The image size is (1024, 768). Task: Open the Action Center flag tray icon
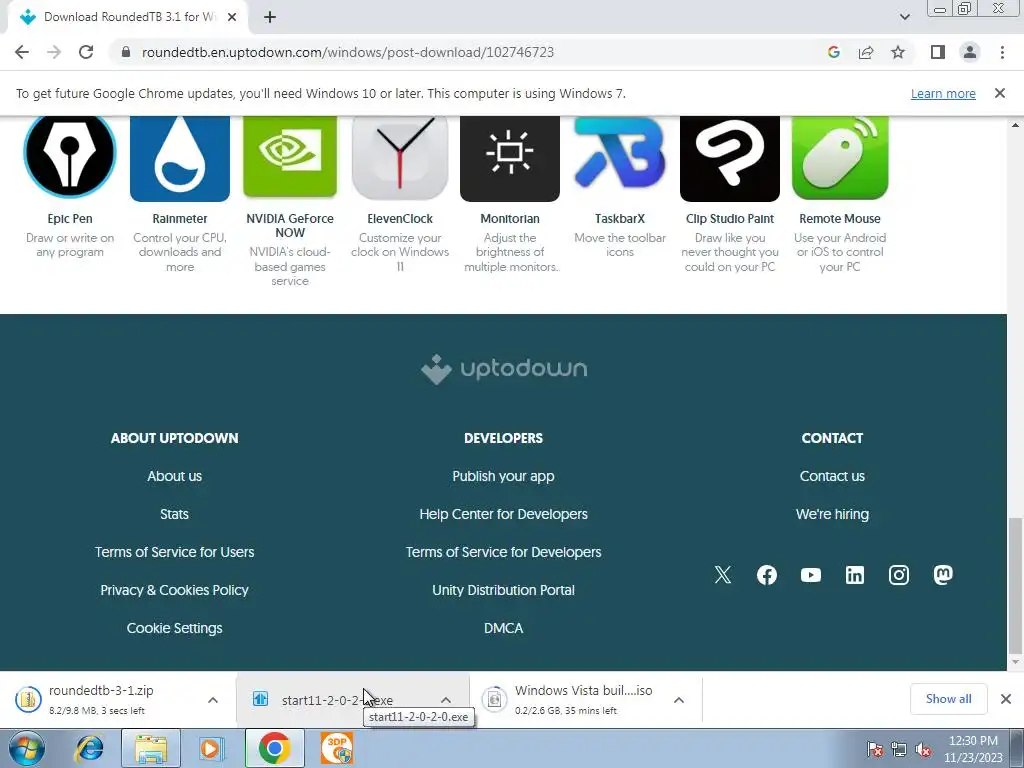875,750
